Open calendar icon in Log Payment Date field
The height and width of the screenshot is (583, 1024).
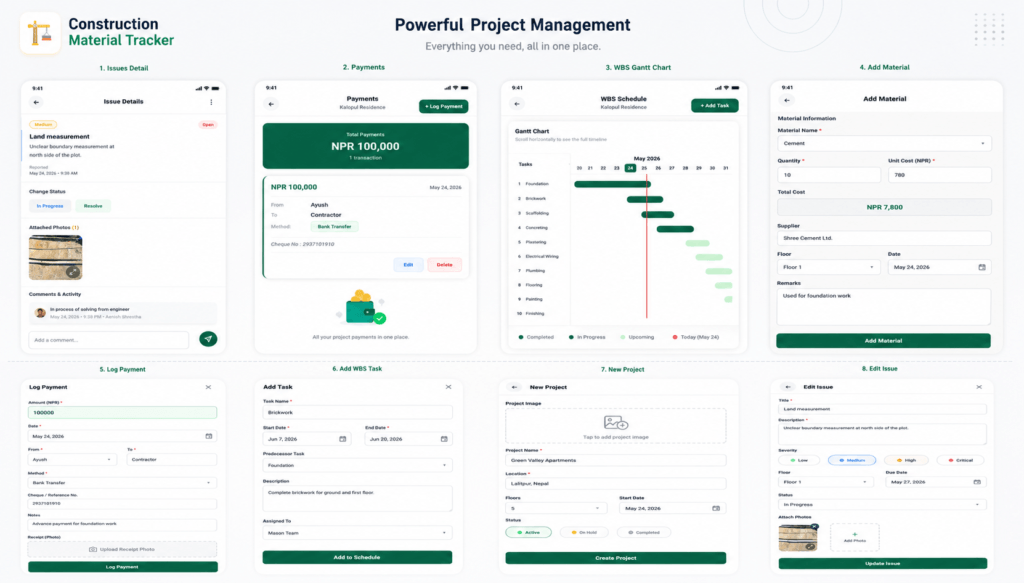click(209, 436)
